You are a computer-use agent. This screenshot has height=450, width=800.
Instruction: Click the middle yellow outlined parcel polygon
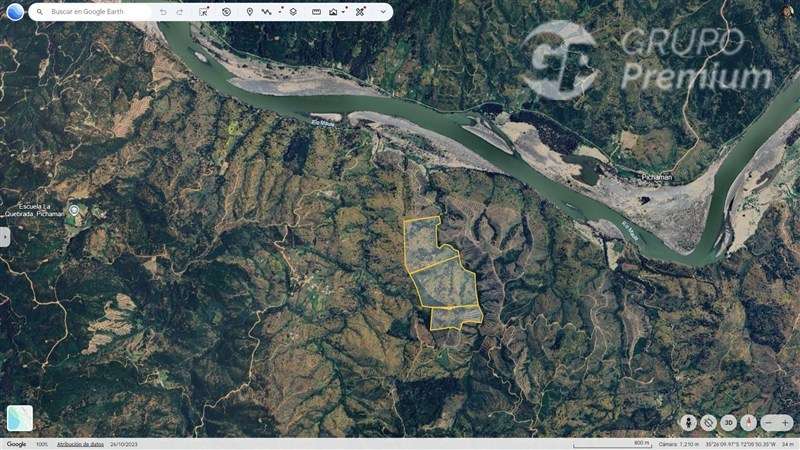click(x=445, y=285)
